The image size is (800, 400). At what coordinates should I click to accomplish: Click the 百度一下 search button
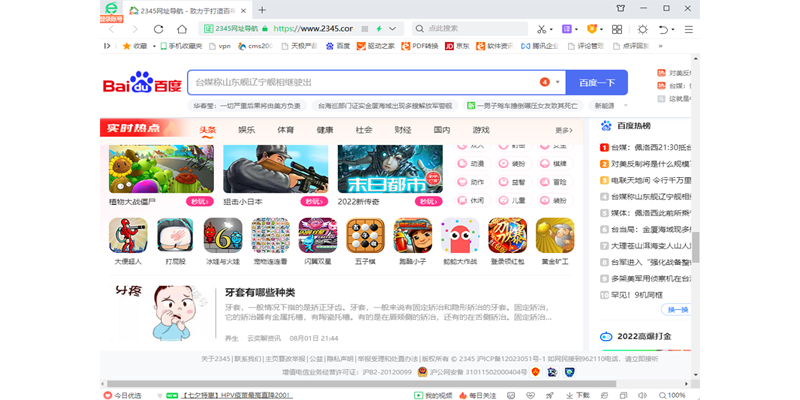coord(597,82)
